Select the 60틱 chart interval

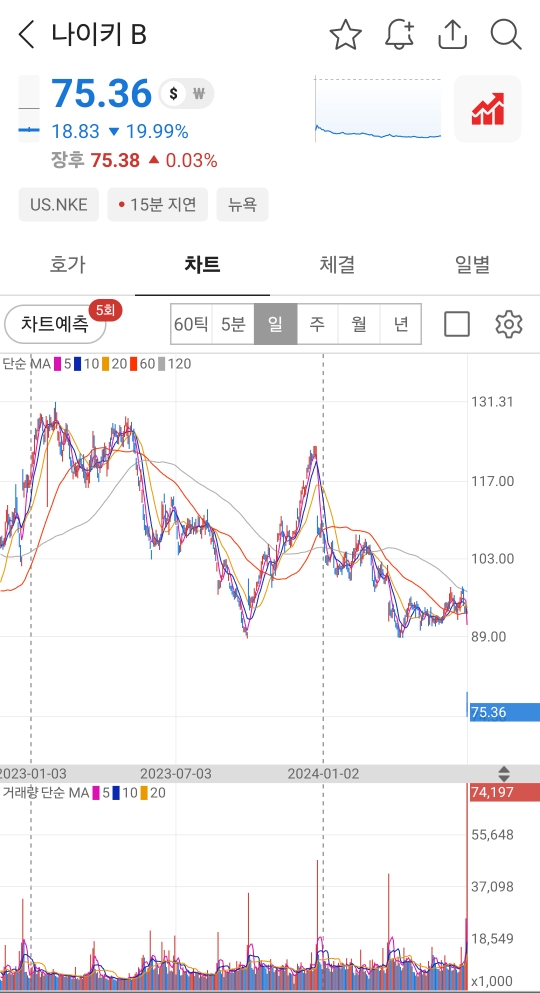pyautogui.click(x=191, y=324)
